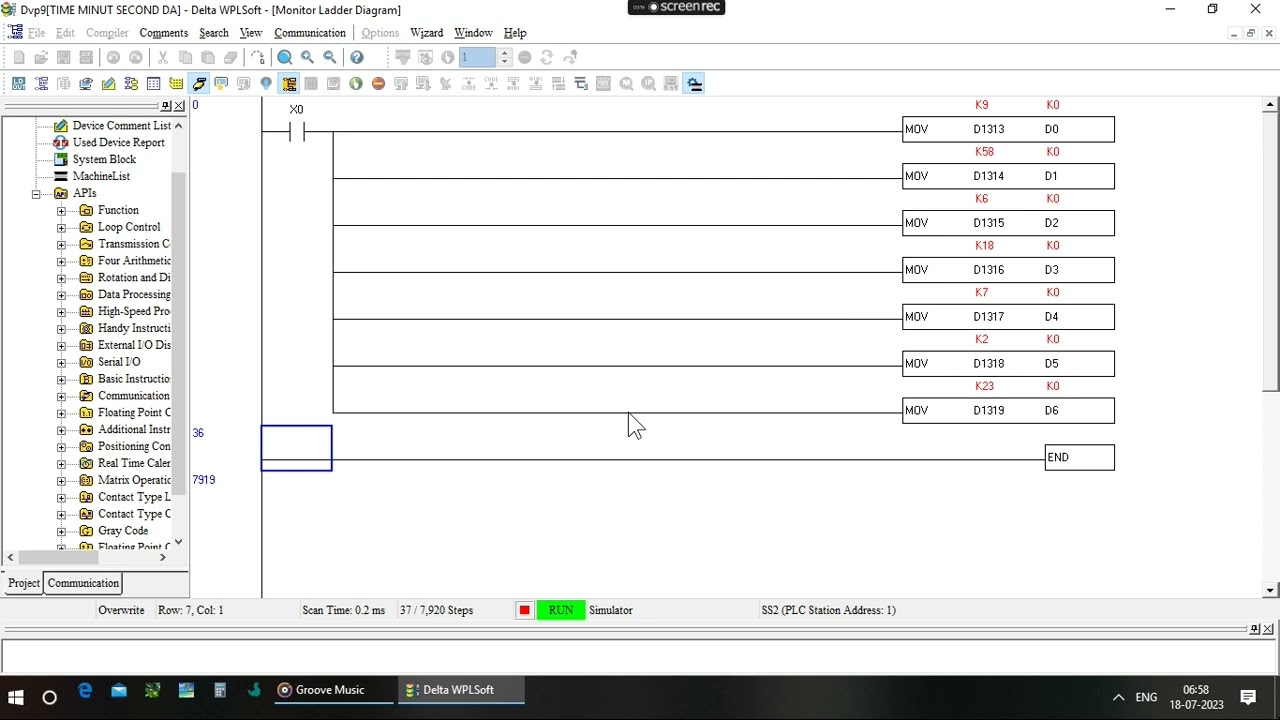Viewport: 1280px width, 720px height.
Task: Open Help via the question mark icon
Action: click(357, 57)
